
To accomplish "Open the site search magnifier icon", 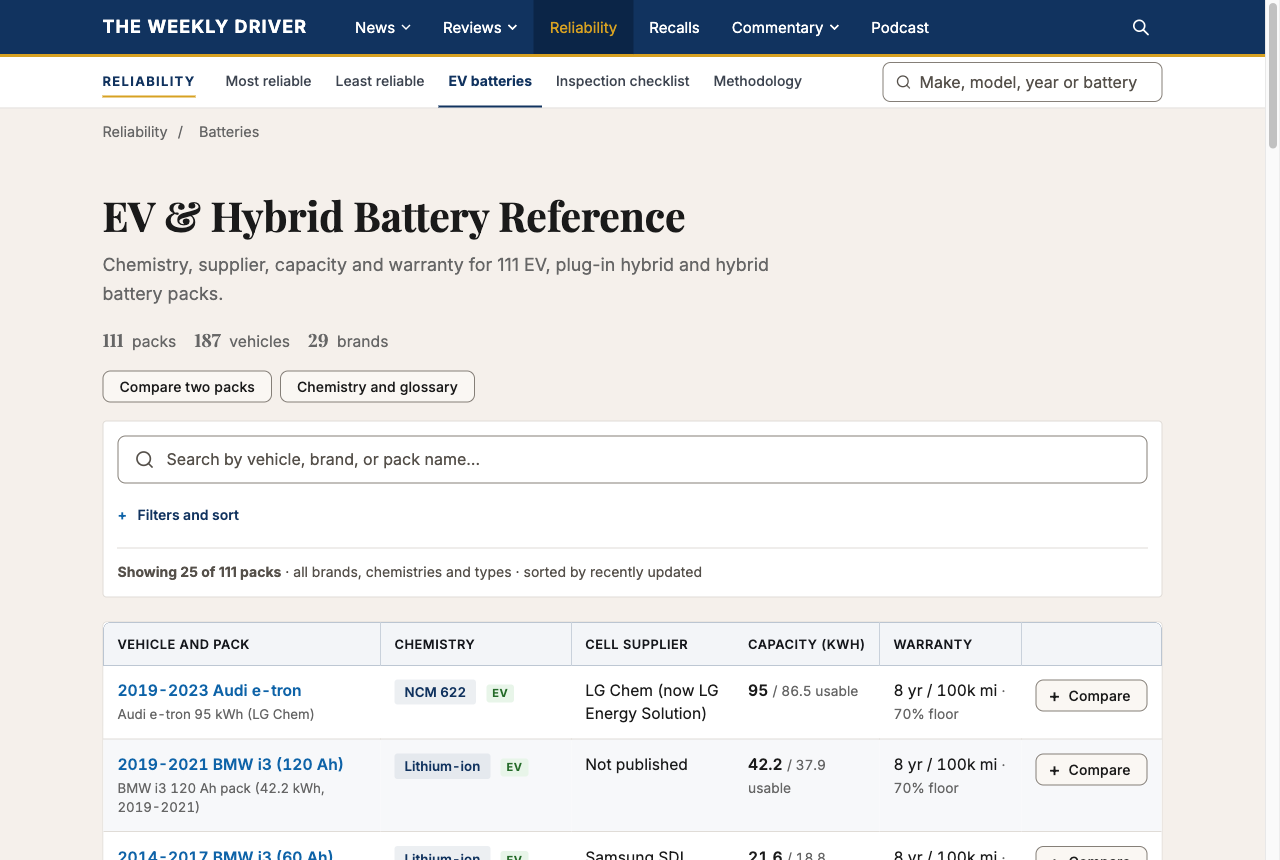I will 1141,27.
